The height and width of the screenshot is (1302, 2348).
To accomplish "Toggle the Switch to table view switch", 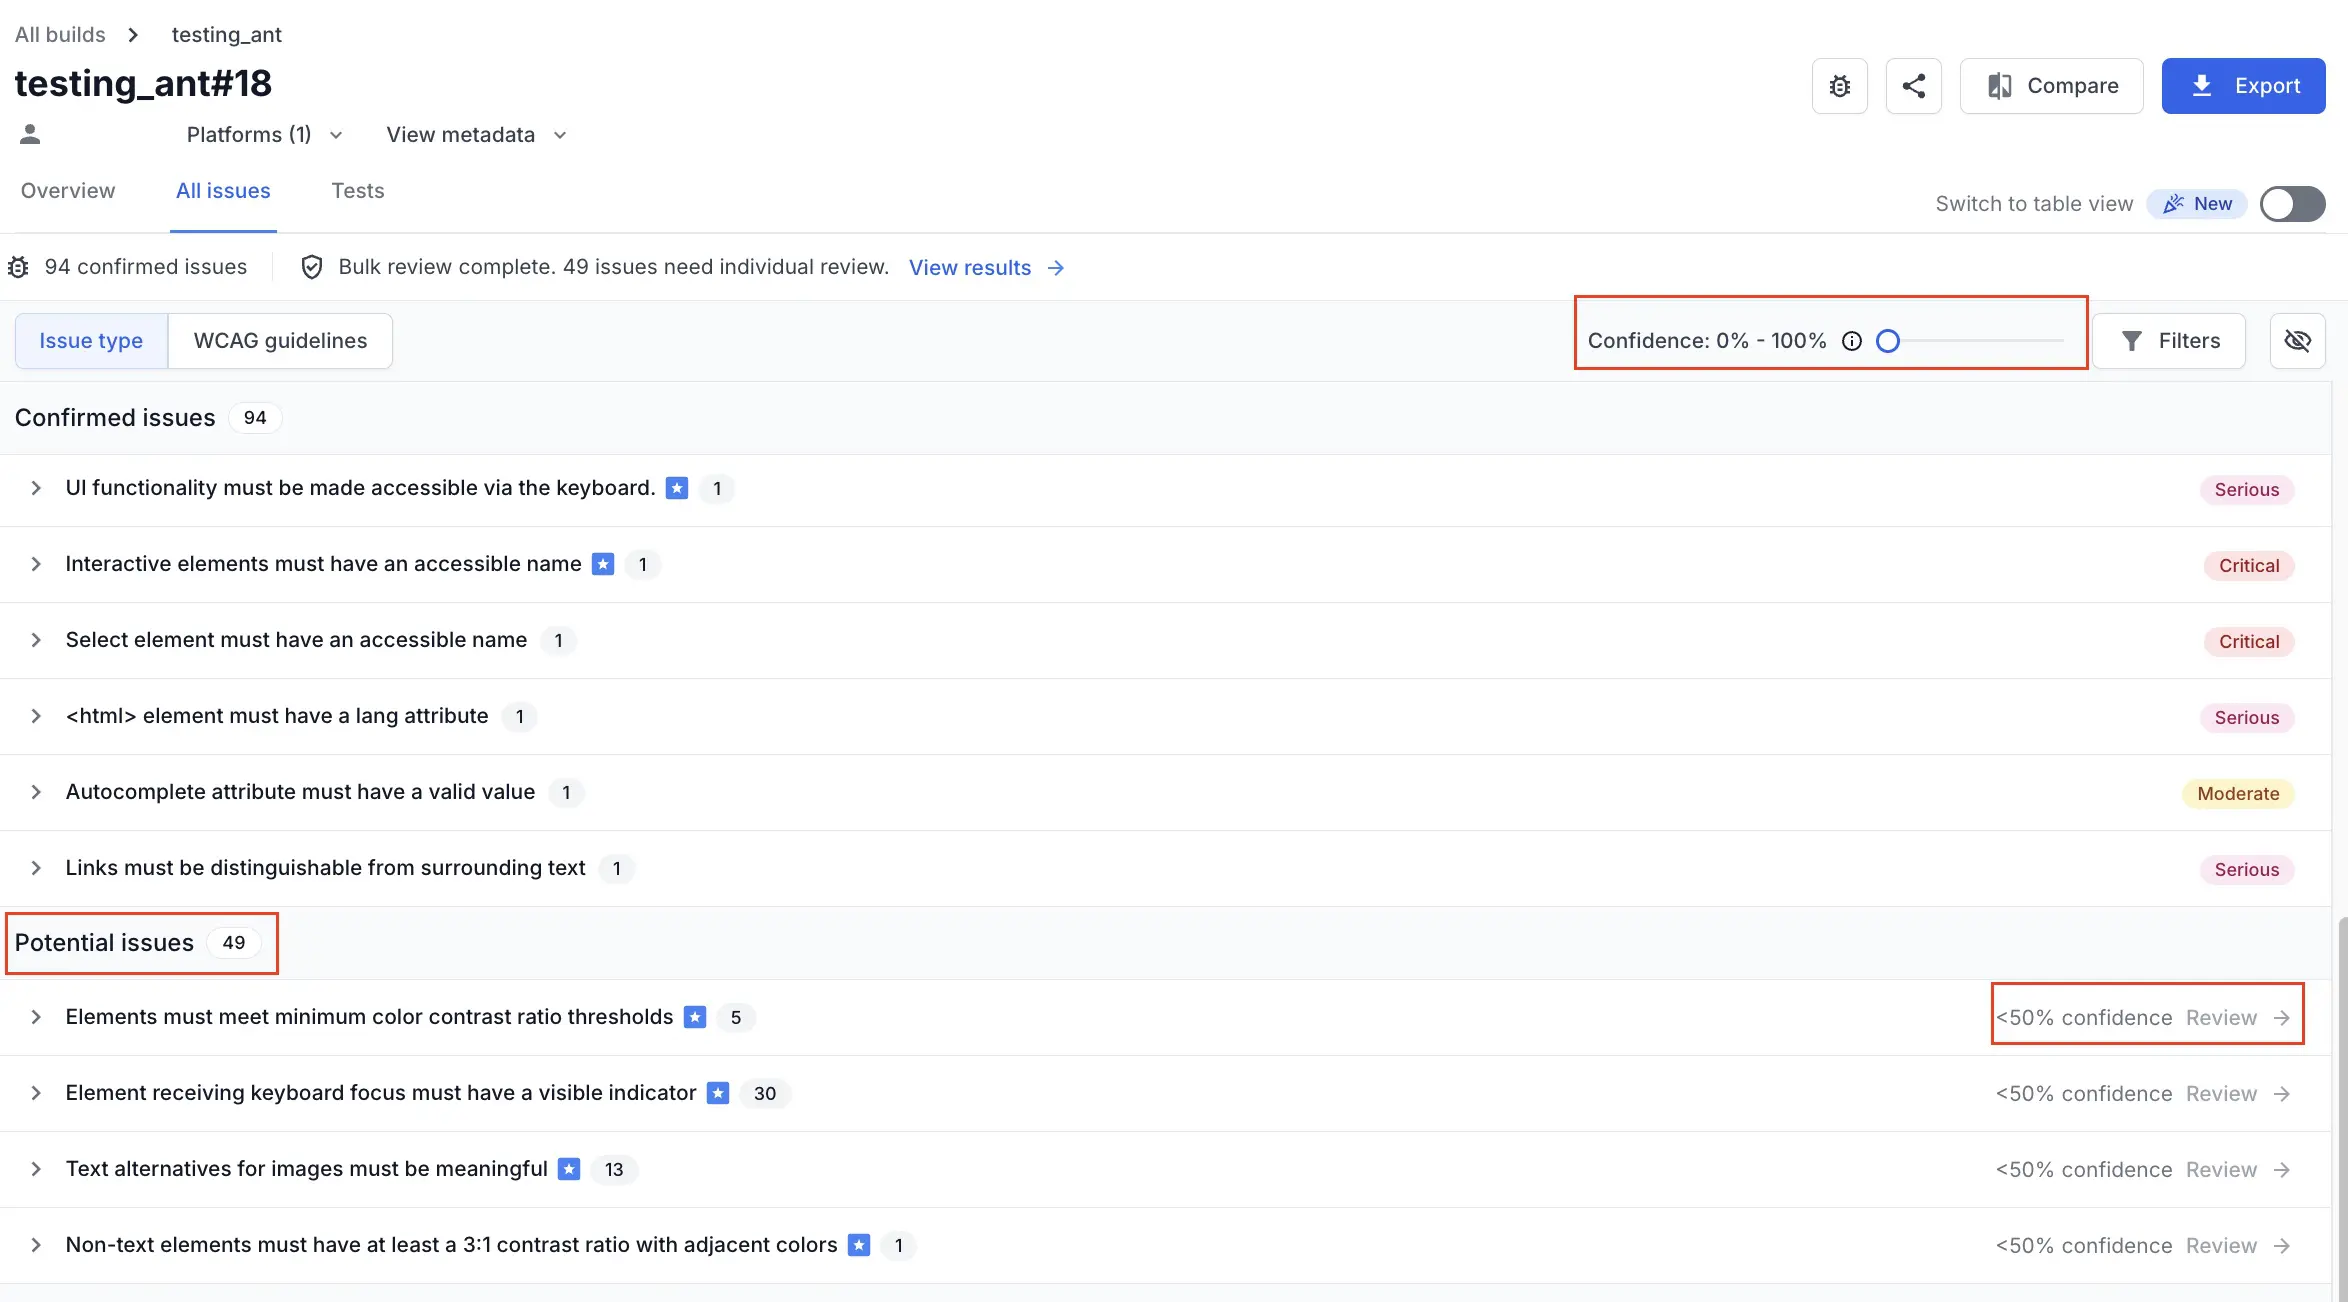I will [2292, 204].
